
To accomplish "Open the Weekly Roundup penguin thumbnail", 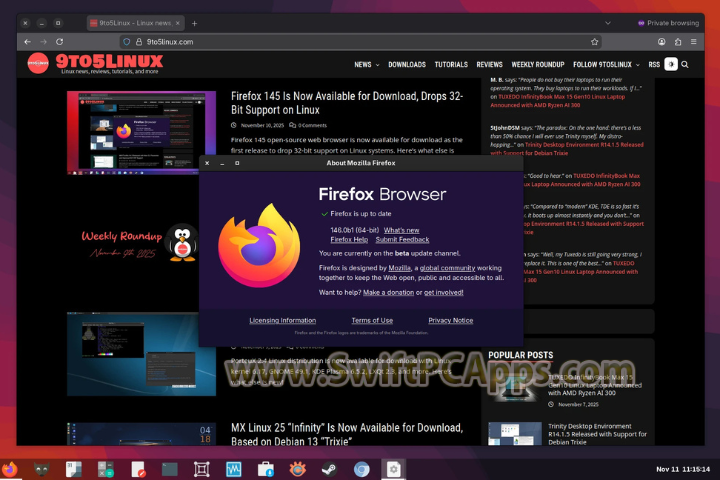I will (140, 243).
